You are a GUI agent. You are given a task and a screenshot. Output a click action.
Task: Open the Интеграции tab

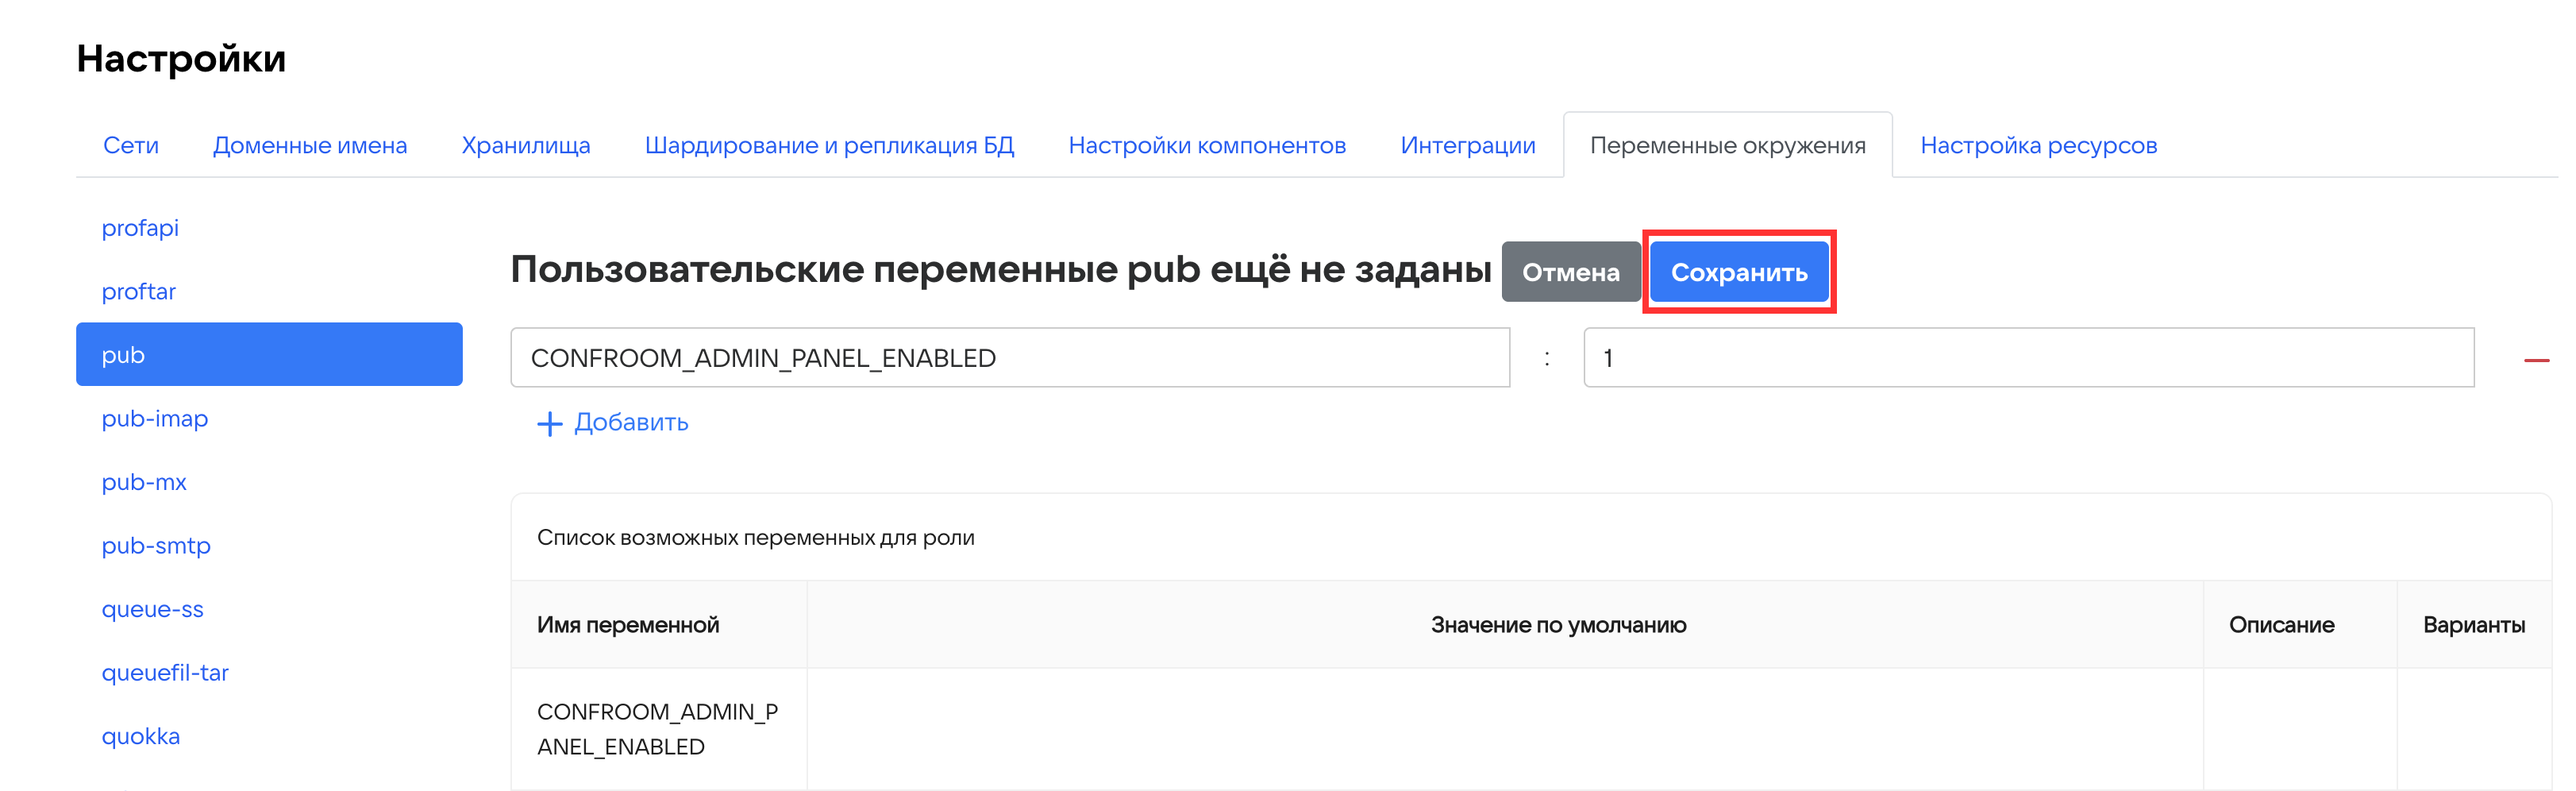coord(1467,146)
